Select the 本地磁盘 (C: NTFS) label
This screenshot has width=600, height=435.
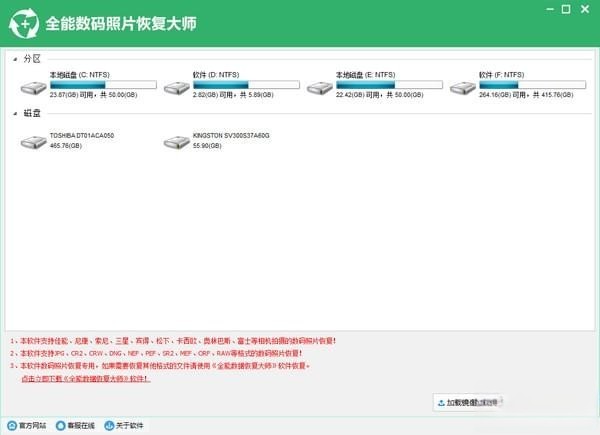(x=80, y=75)
